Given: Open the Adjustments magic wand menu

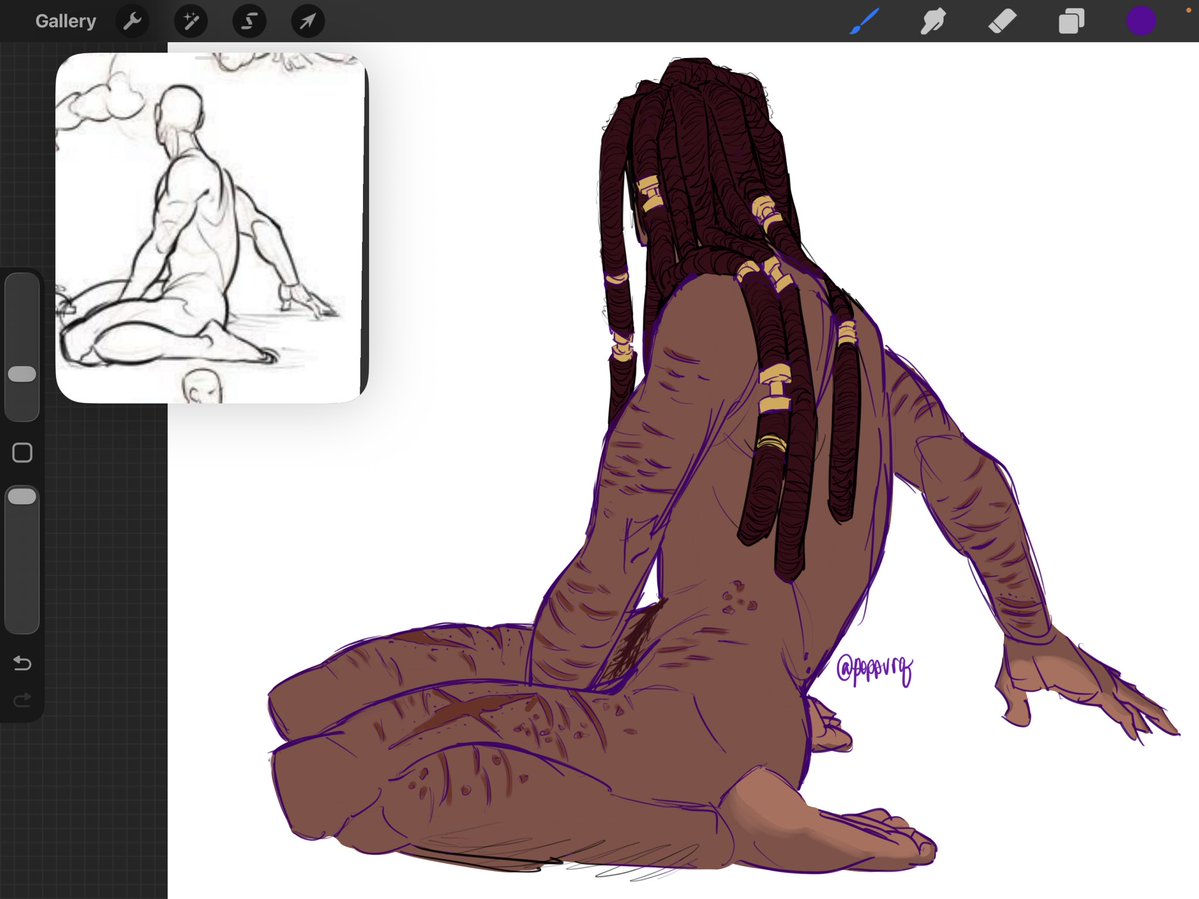Looking at the screenshot, I should 191,21.
